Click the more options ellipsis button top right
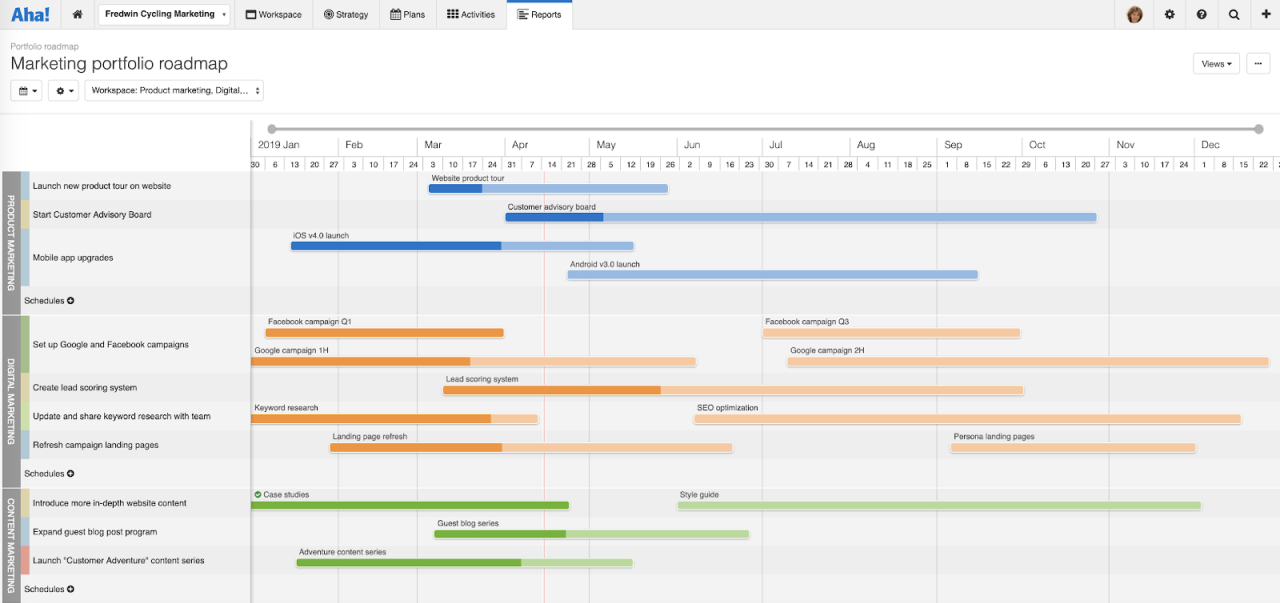The width and height of the screenshot is (1280, 603). pos(1258,63)
